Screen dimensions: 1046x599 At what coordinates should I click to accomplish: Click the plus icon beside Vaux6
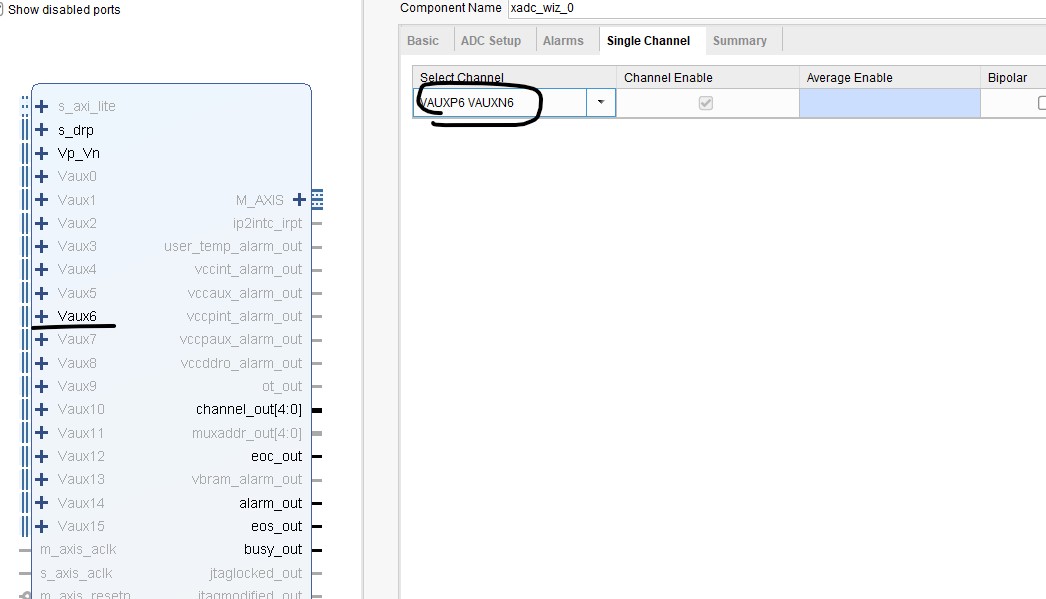pos(41,316)
